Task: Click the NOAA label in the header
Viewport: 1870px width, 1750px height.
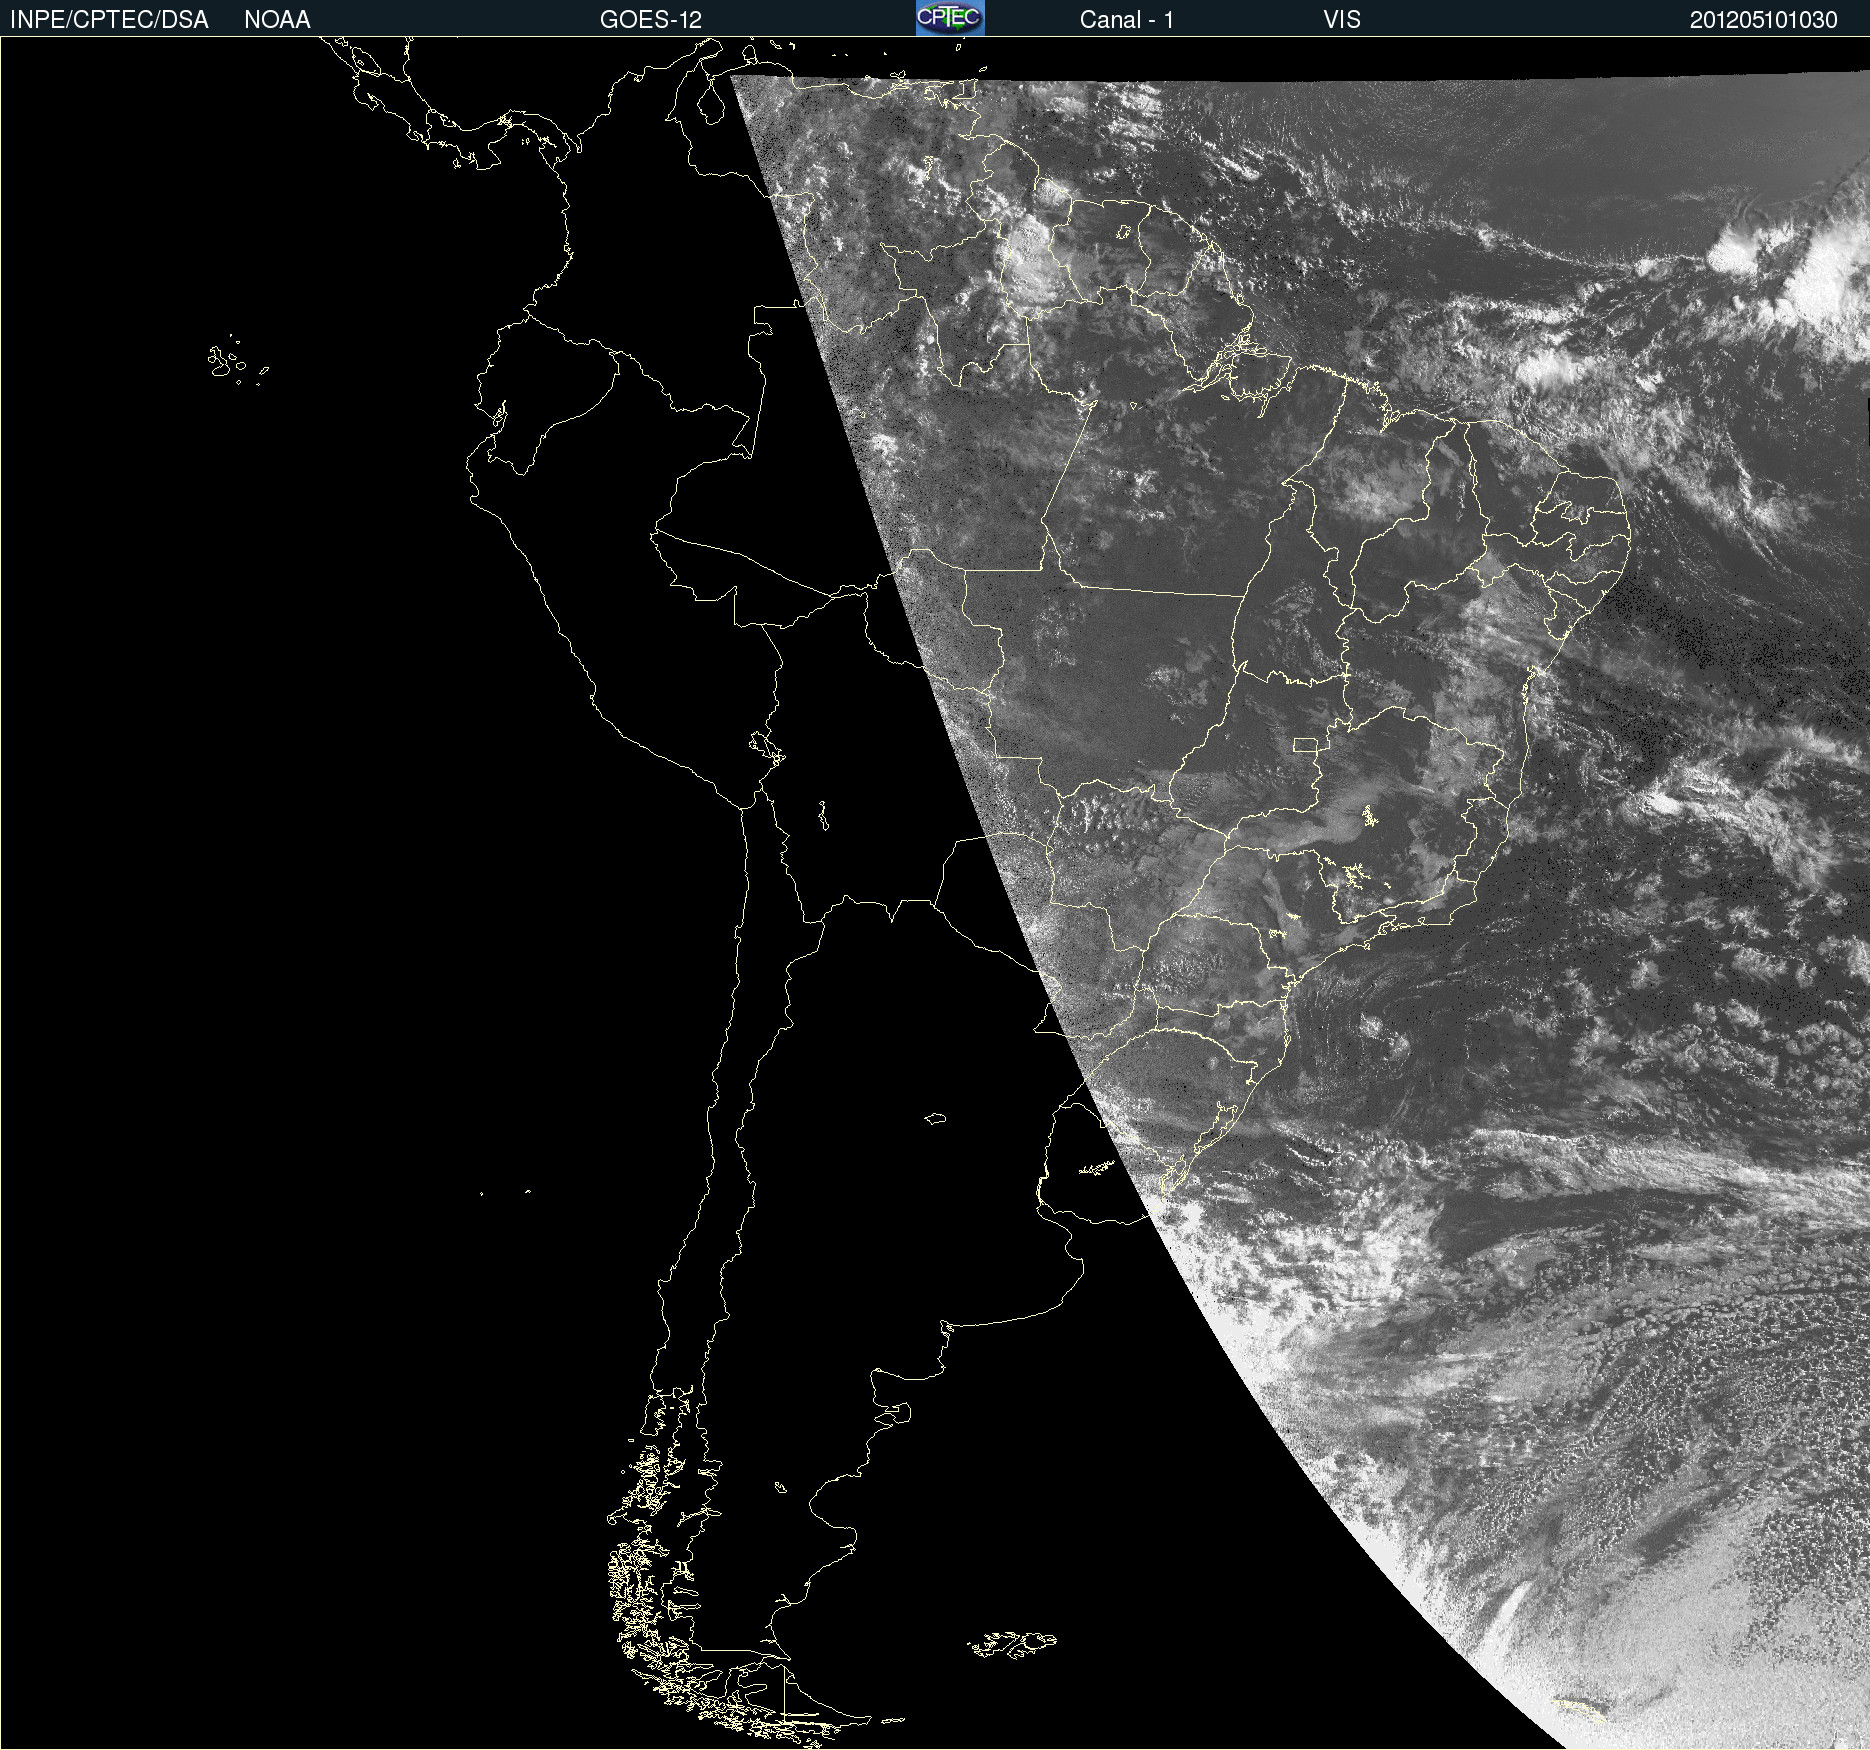Action: click(x=277, y=20)
